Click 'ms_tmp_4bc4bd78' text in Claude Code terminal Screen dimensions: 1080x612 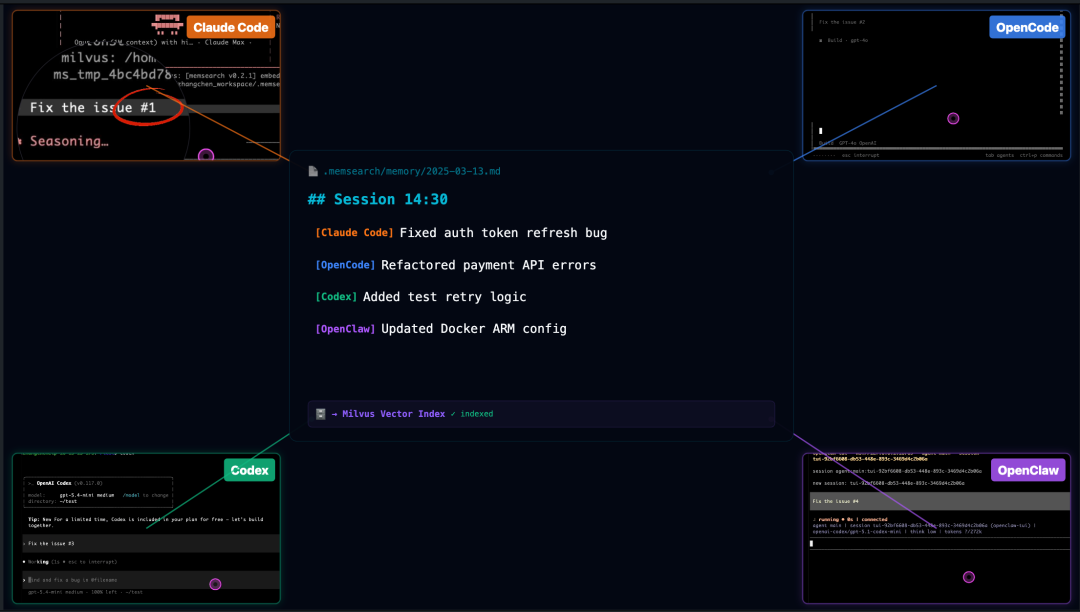point(112,74)
